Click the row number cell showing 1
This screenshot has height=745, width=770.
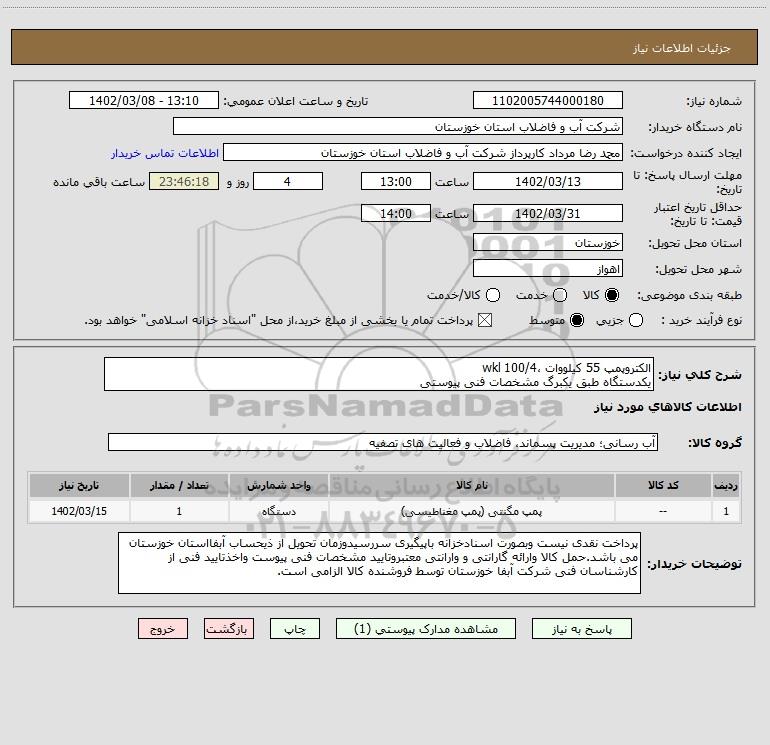(726, 511)
